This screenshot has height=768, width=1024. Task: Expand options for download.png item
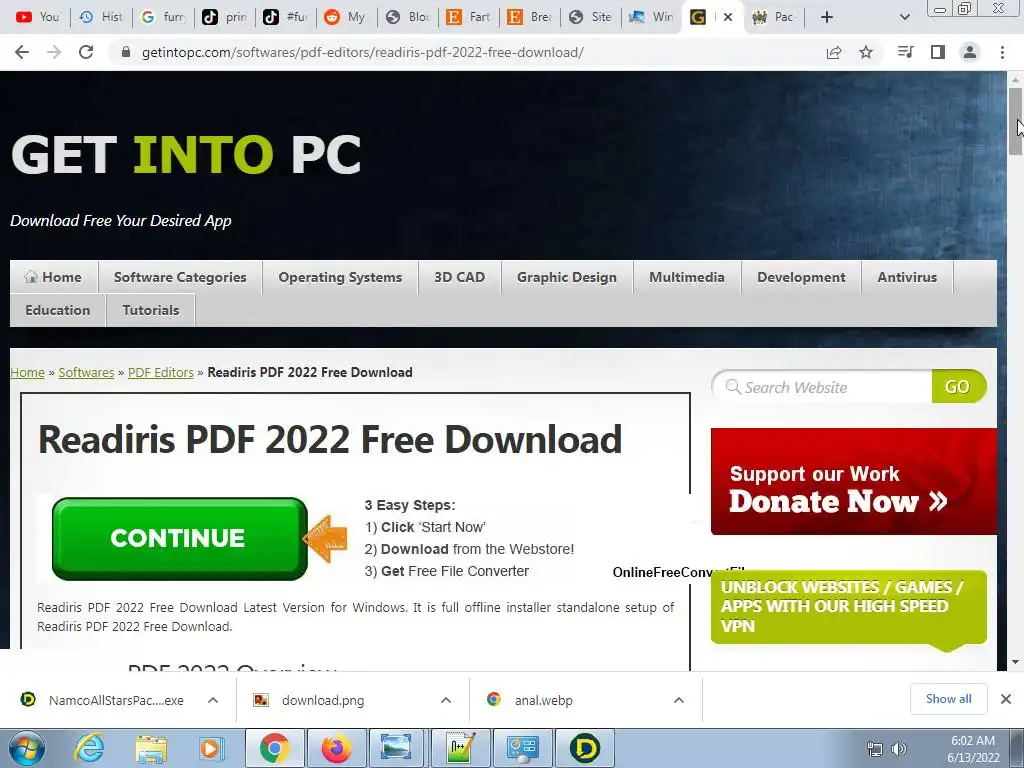click(x=446, y=700)
